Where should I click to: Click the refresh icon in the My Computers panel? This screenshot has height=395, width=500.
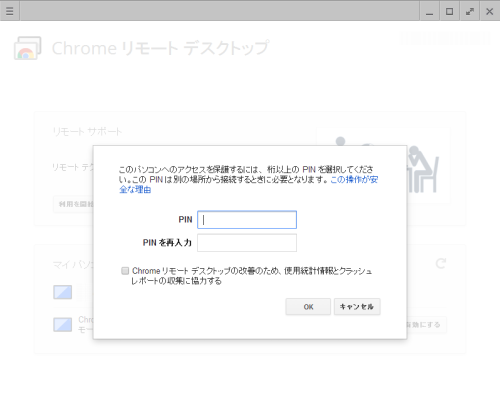point(441,263)
